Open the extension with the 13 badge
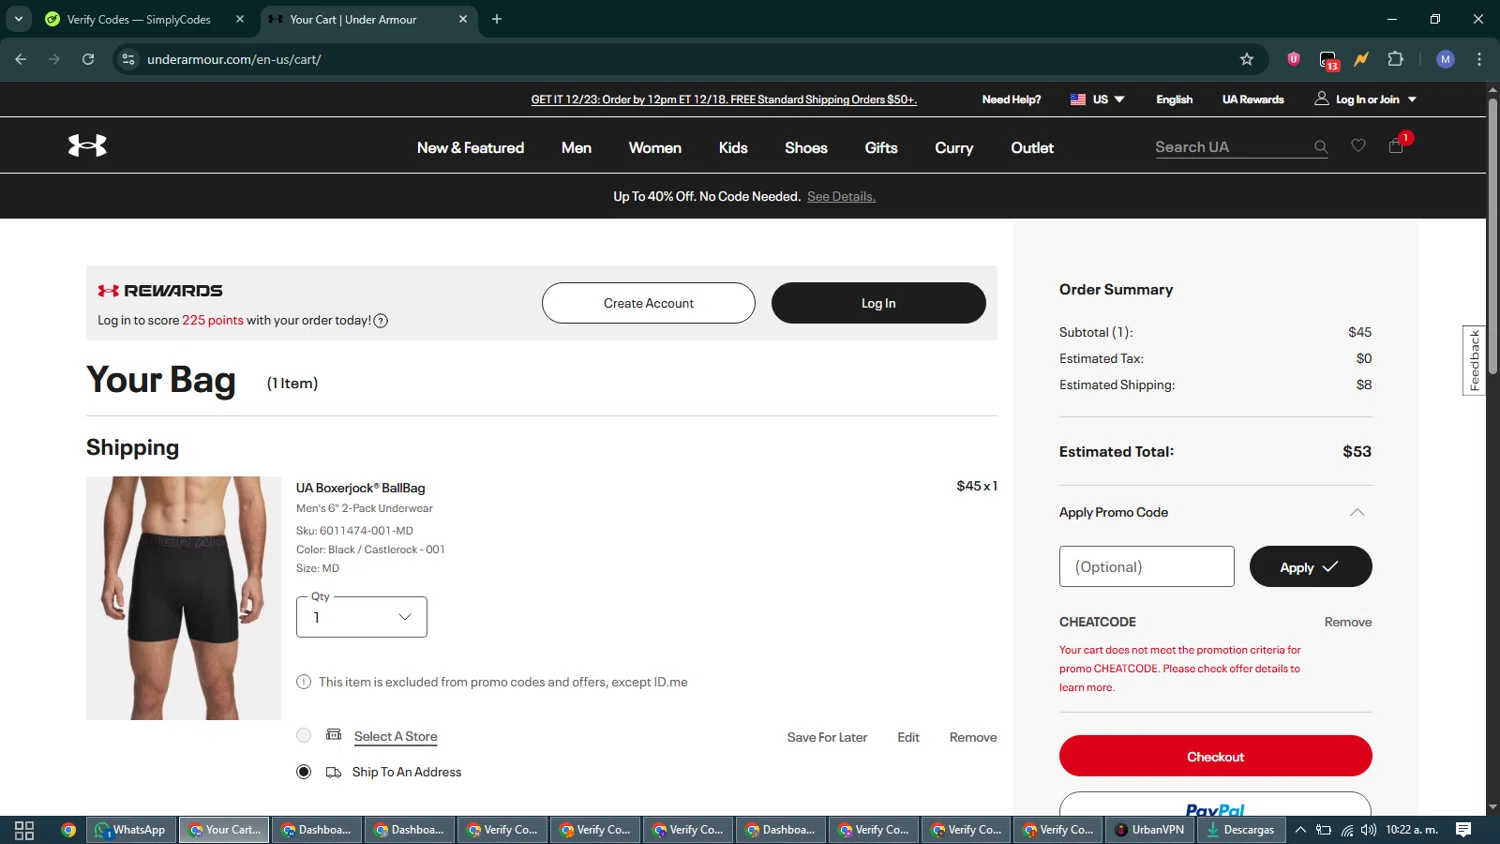Viewport: 1500px width, 844px height. point(1328,60)
